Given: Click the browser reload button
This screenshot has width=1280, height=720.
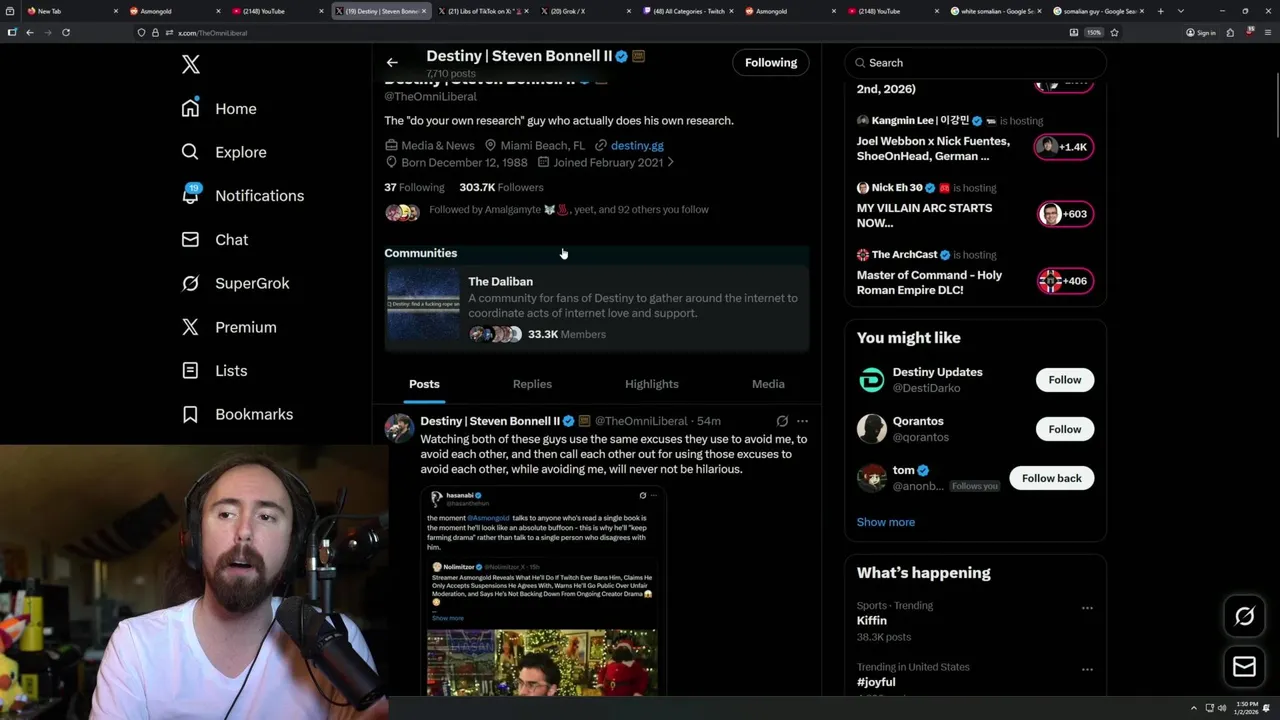Looking at the screenshot, I should pyautogui.click(x=66, y=32).
